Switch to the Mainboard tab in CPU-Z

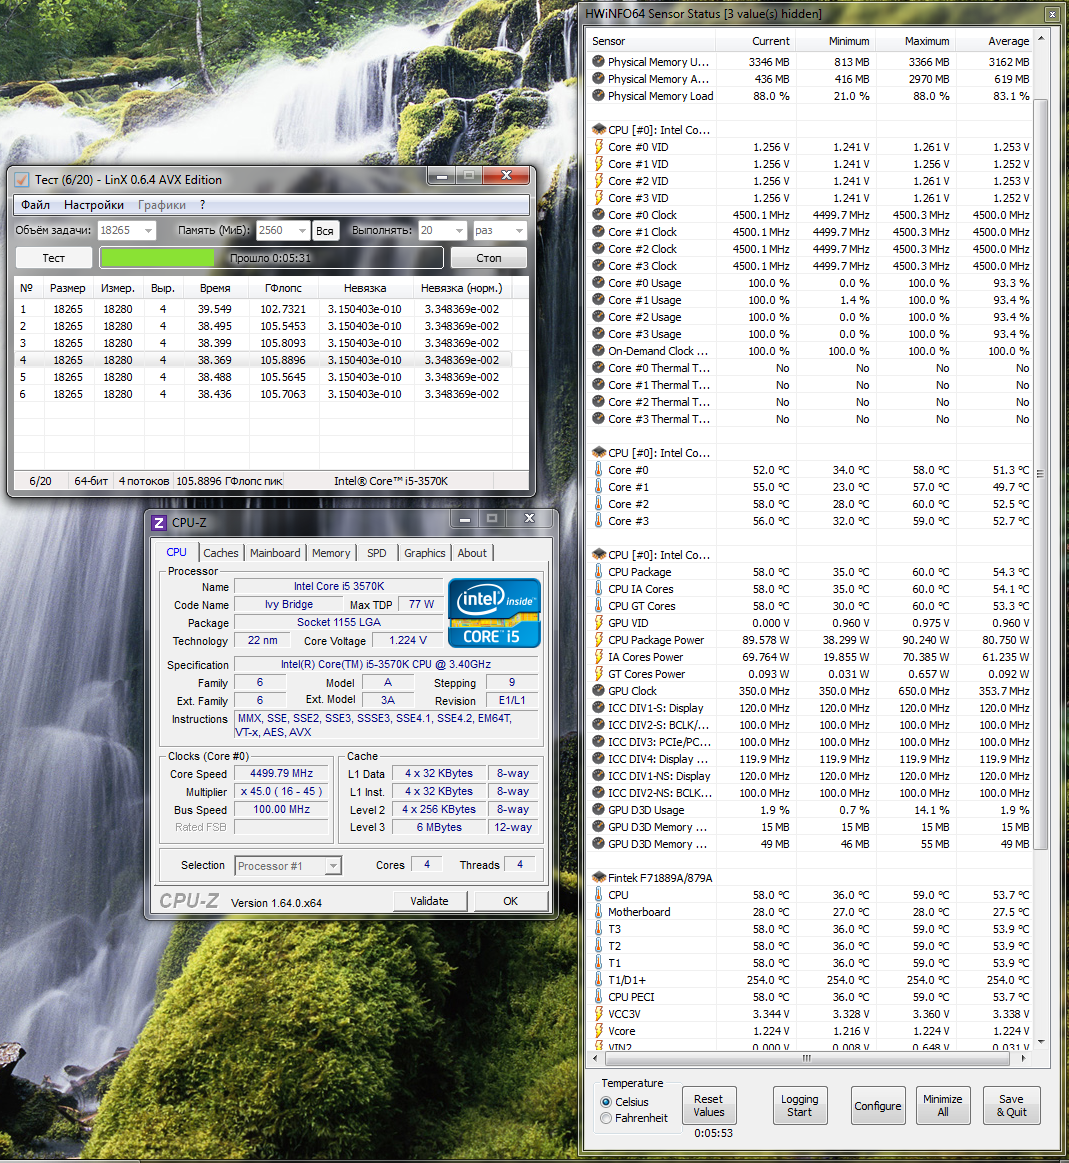click(275, 553)
